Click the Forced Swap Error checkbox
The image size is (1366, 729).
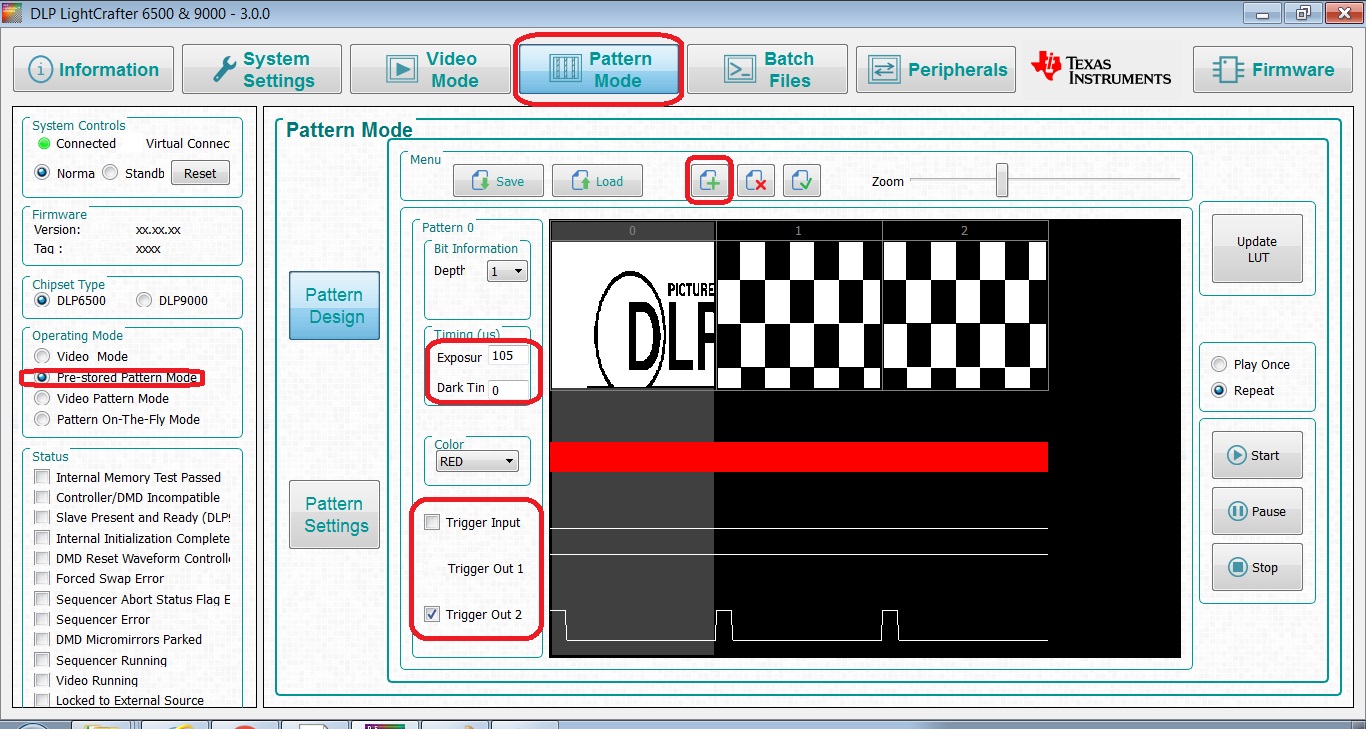pyautogui.click(x=42, y=578)
